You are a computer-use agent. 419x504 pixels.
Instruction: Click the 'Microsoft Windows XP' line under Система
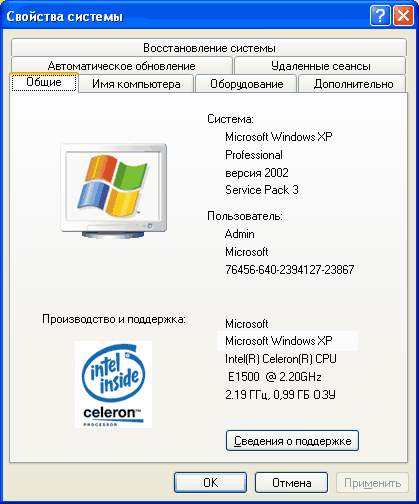point(279,137)
